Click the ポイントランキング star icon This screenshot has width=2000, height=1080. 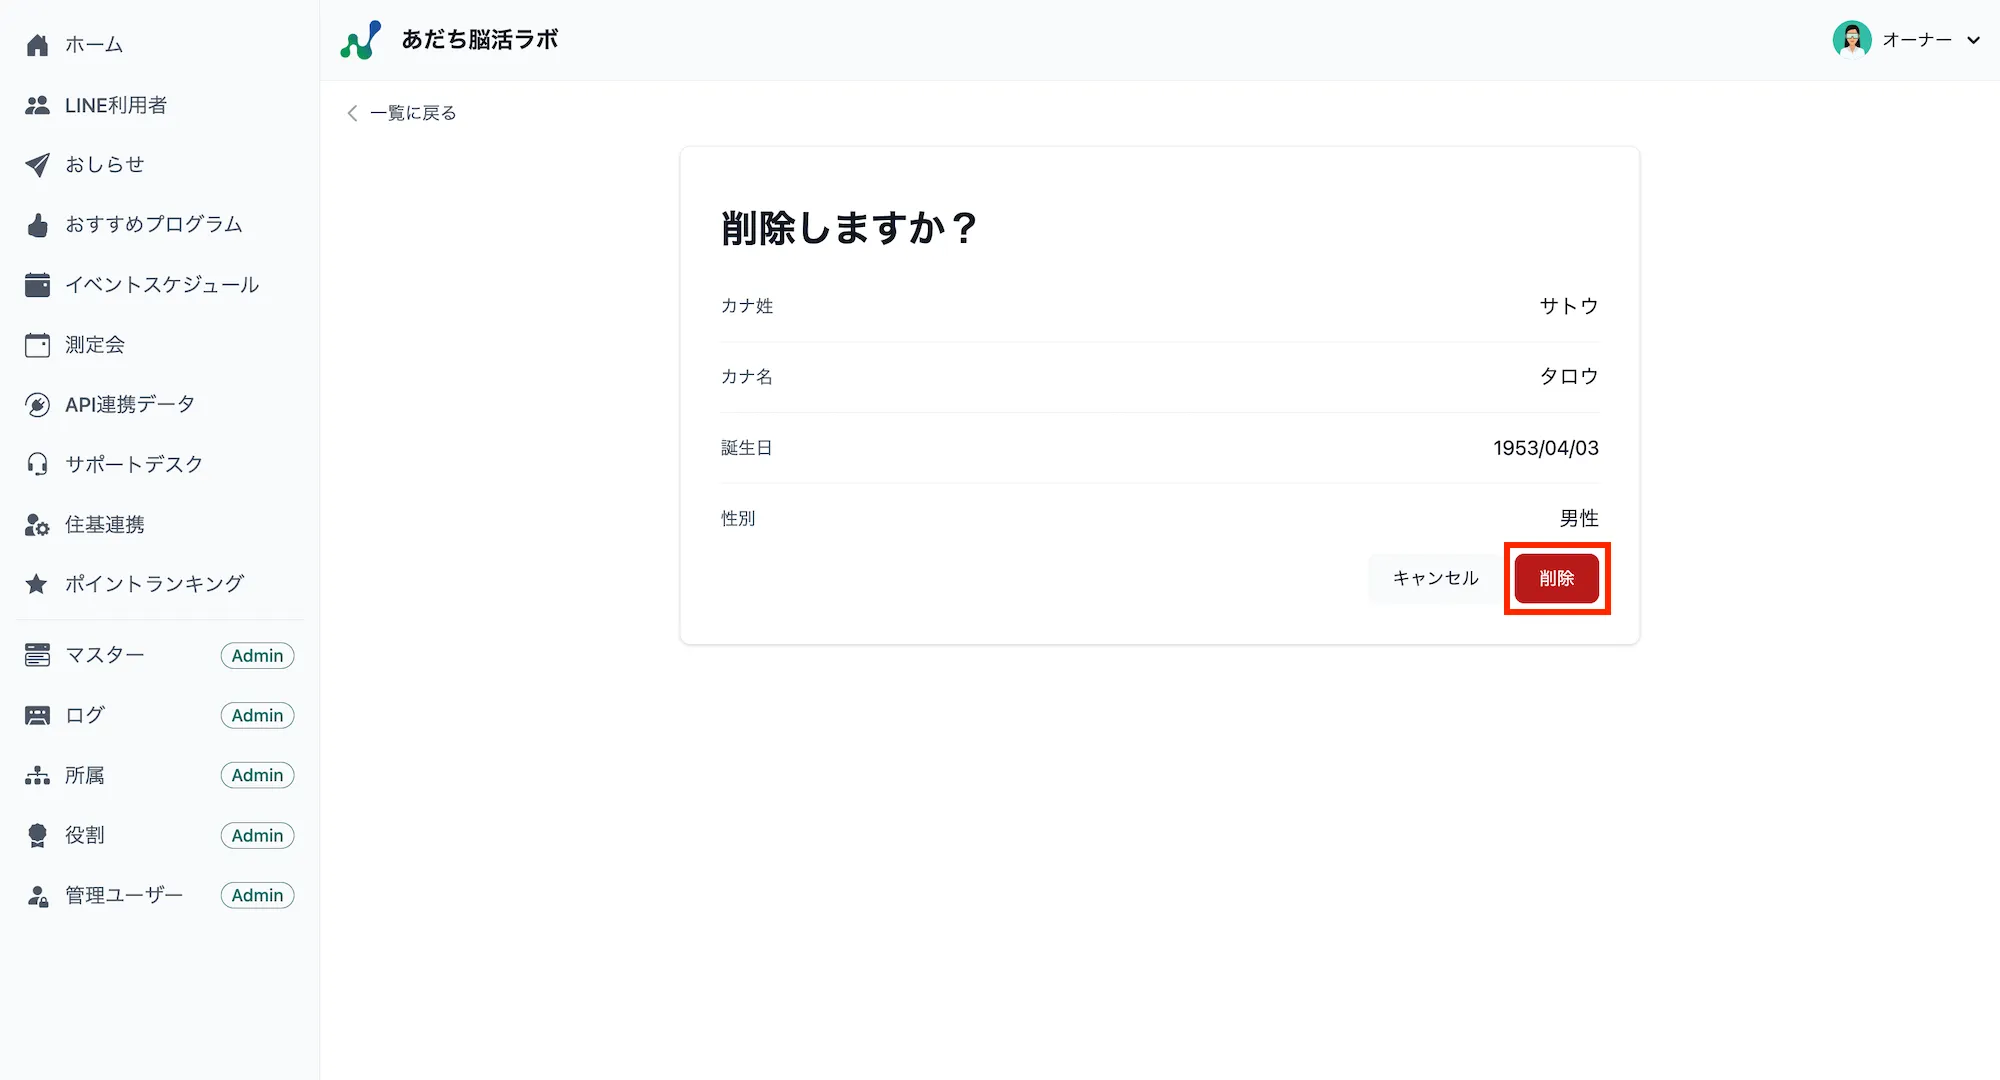pyautogui.click(x=37, y=583)
